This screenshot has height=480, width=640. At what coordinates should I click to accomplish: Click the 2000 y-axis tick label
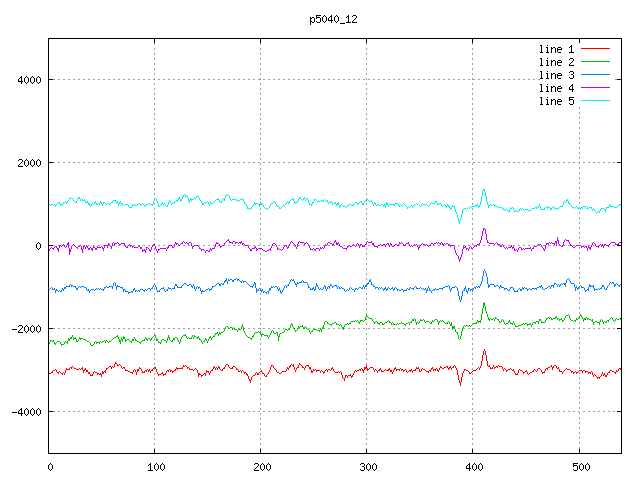point(27,163)
